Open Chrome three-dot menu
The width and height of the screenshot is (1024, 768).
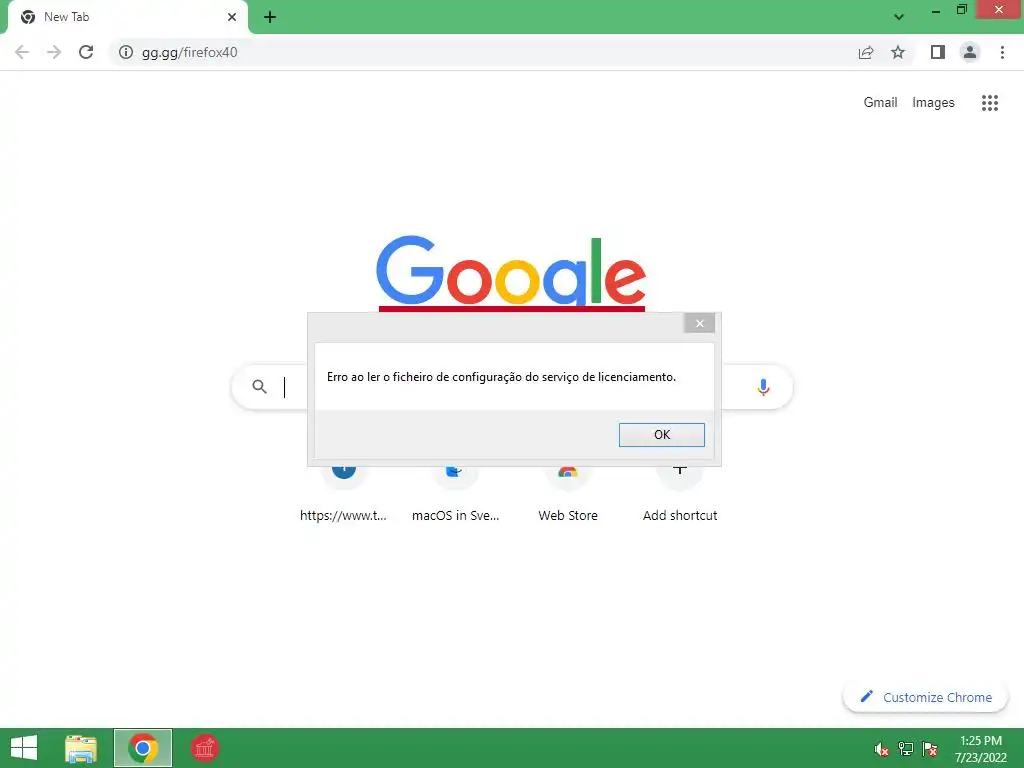(1002, 52)
